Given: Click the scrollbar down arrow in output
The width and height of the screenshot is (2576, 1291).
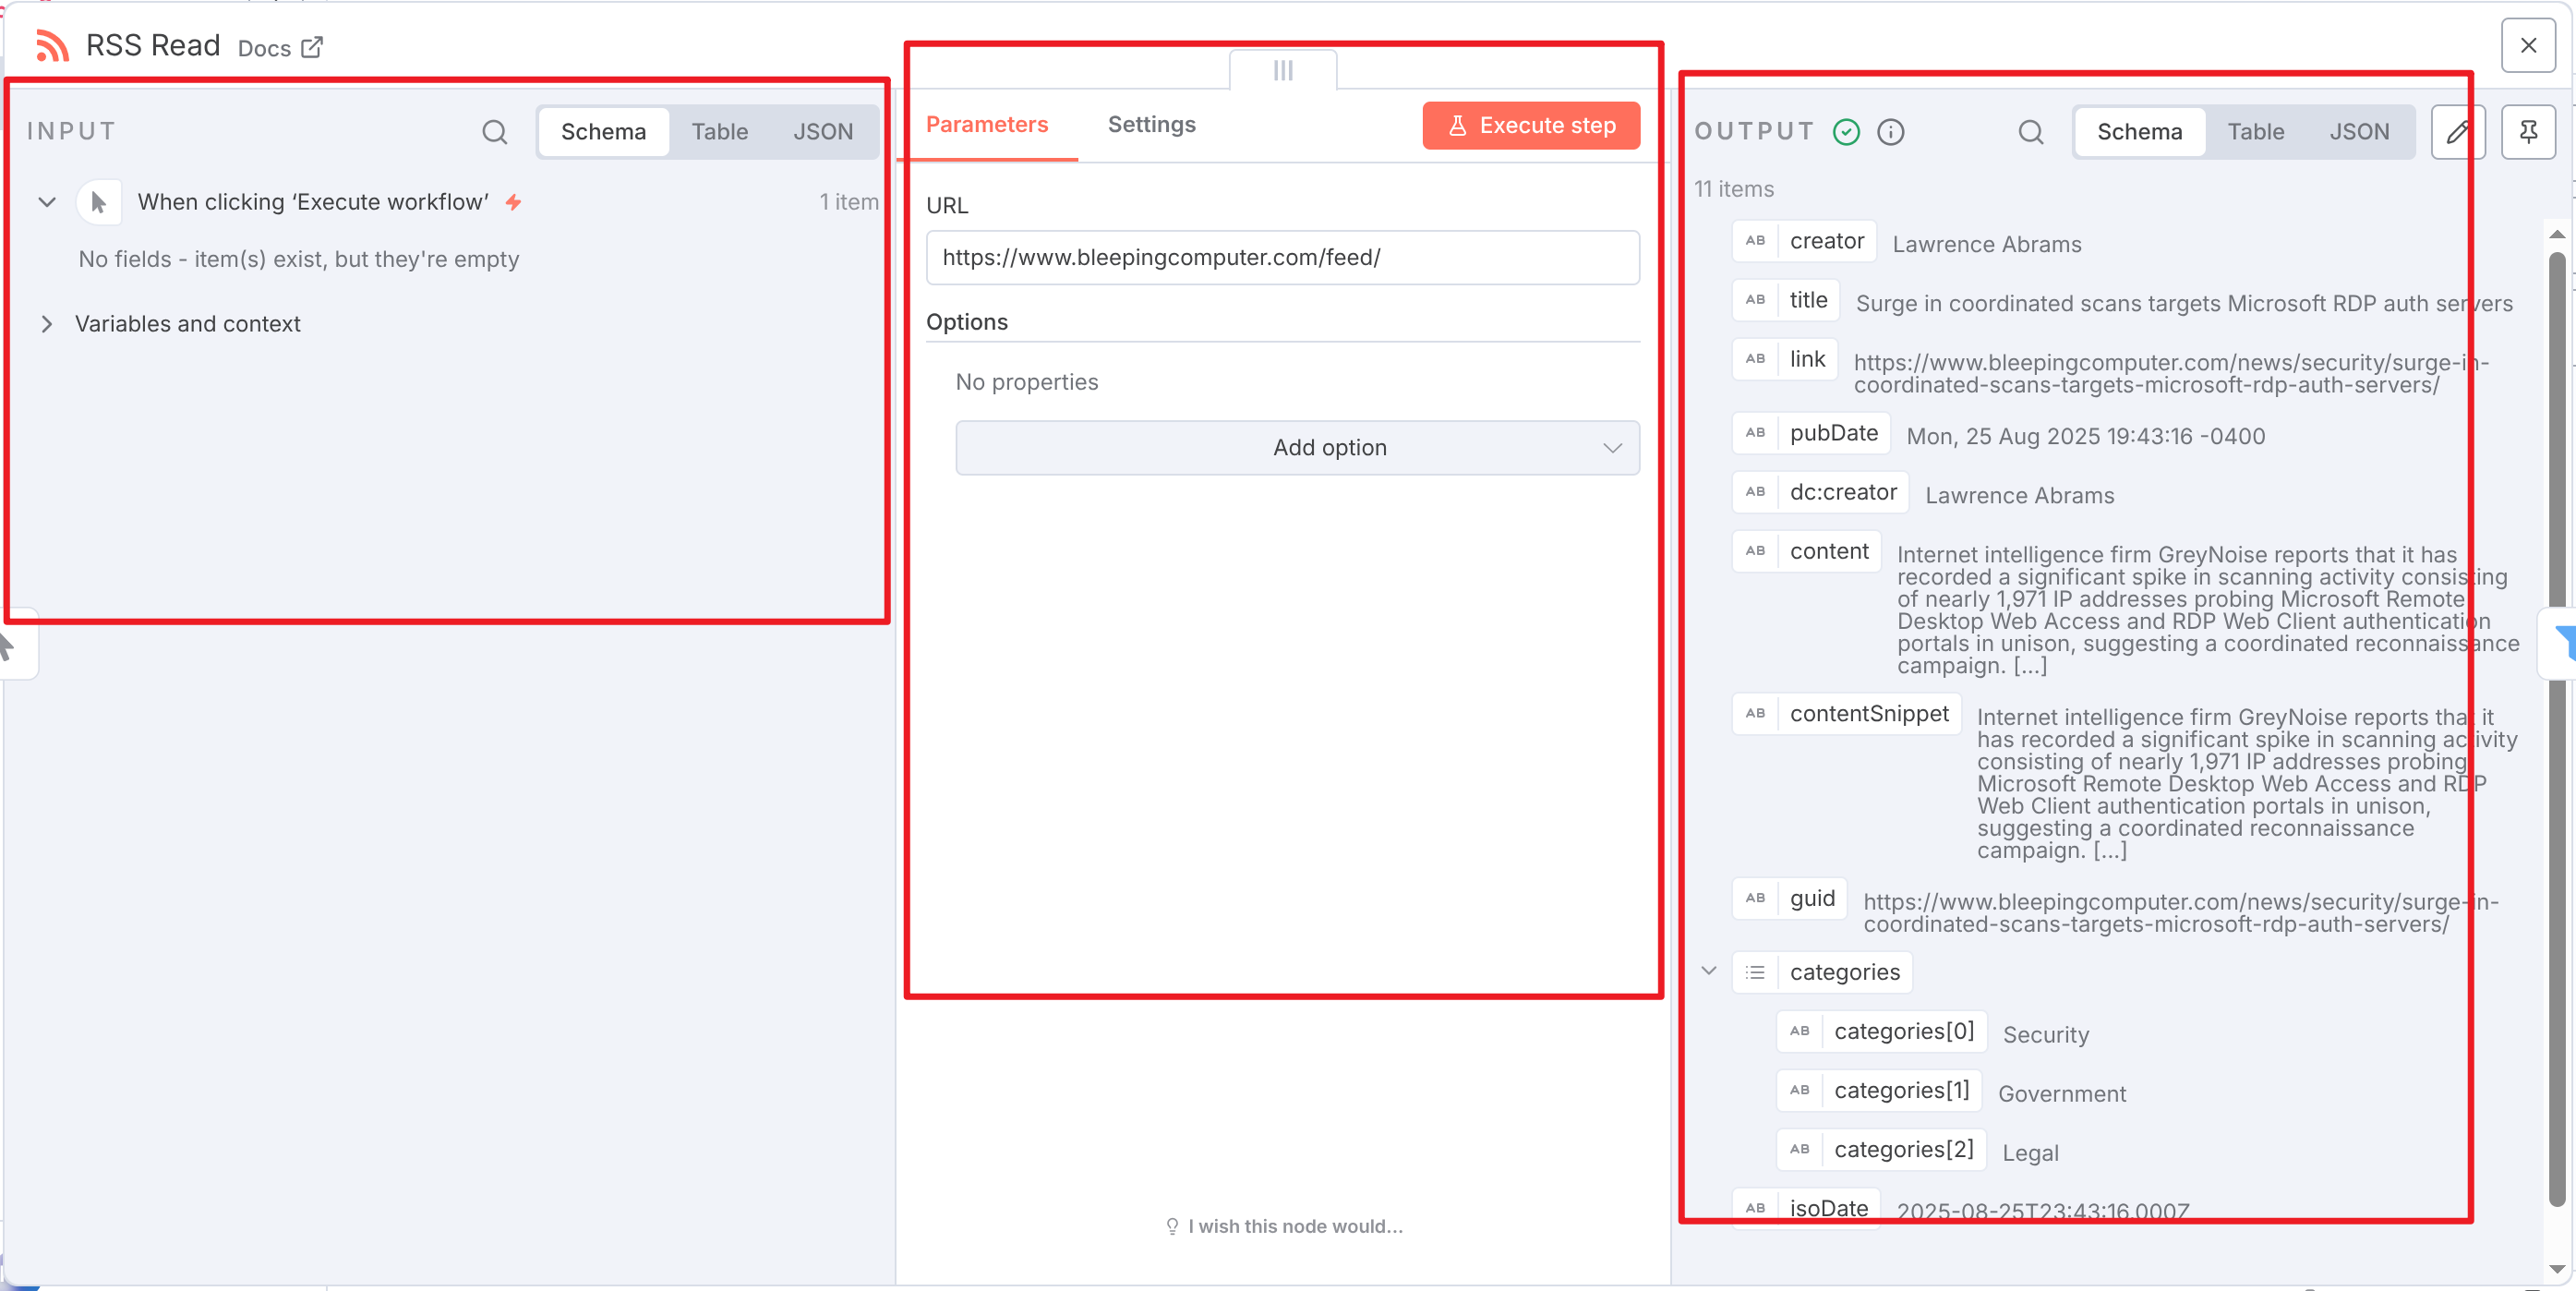Looking at the screenshot, I should tap(2556, 1268).
